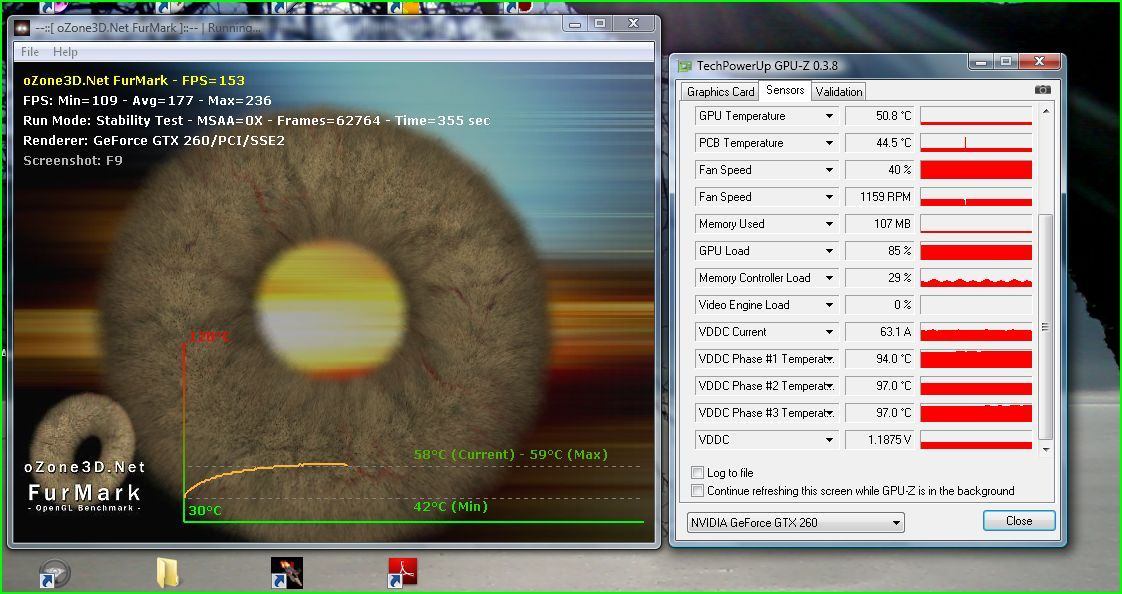Open the VDDC voltage sensor dropdown
This screenshot has height=594, width=1122.
(x=829, y=439)
